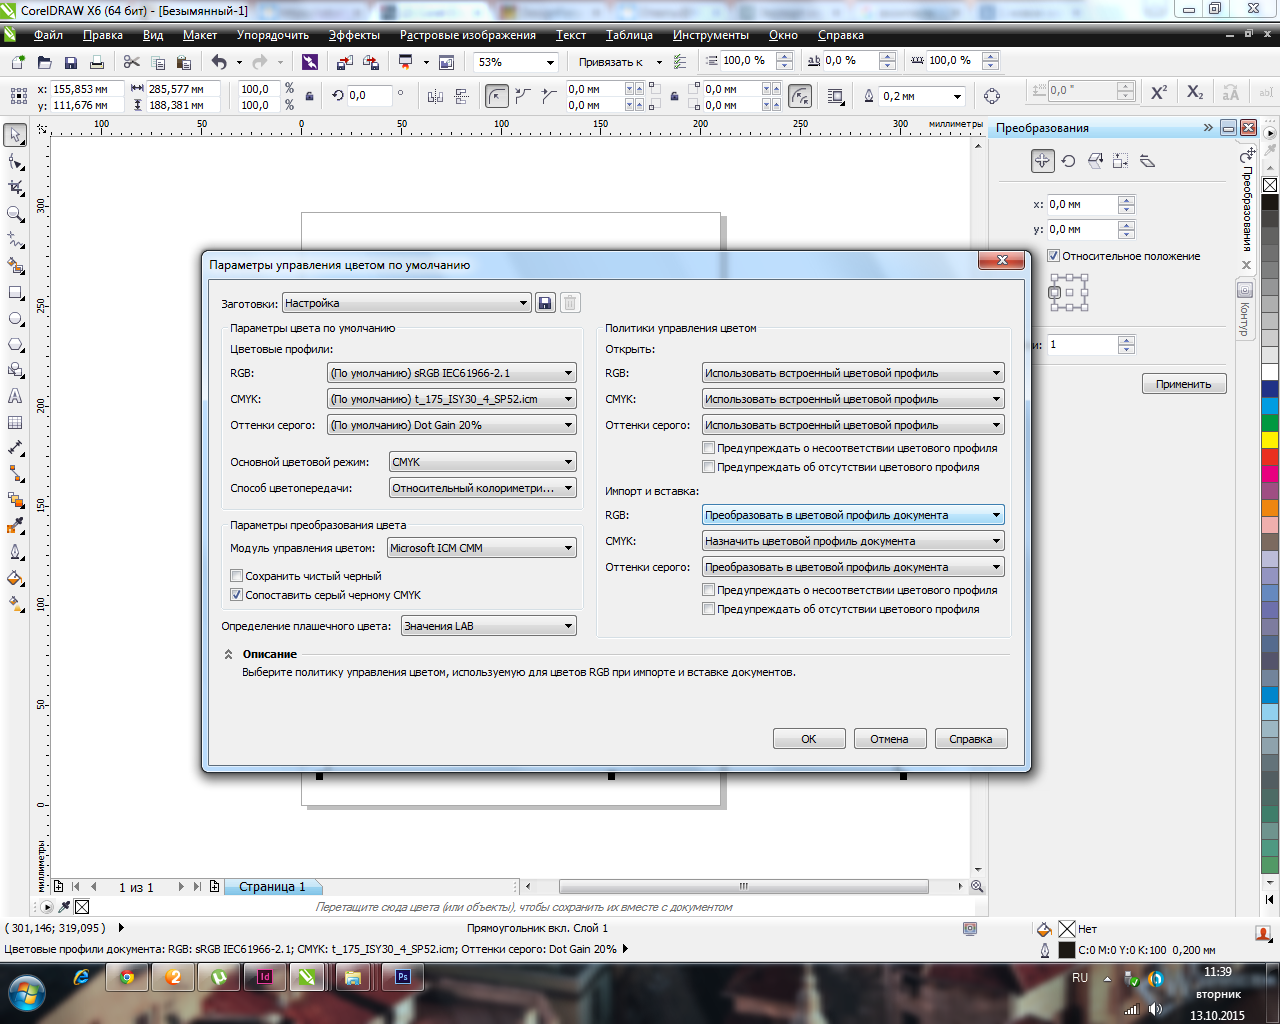Pick the yellow swatch in palette
1280x1024 pixels.
tap(1270, 439)
